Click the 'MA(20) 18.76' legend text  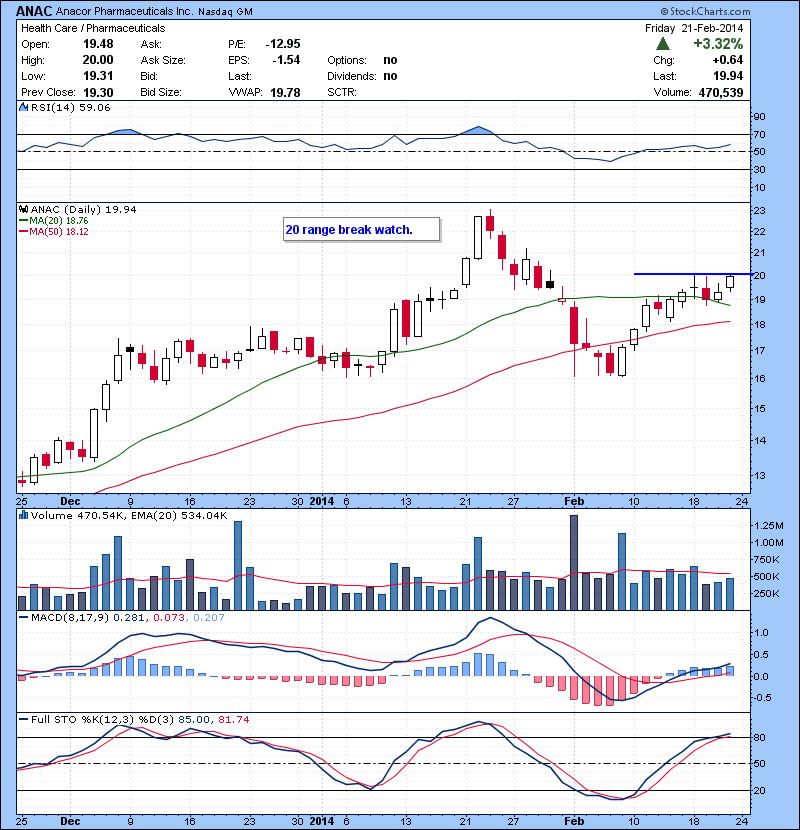59,221
